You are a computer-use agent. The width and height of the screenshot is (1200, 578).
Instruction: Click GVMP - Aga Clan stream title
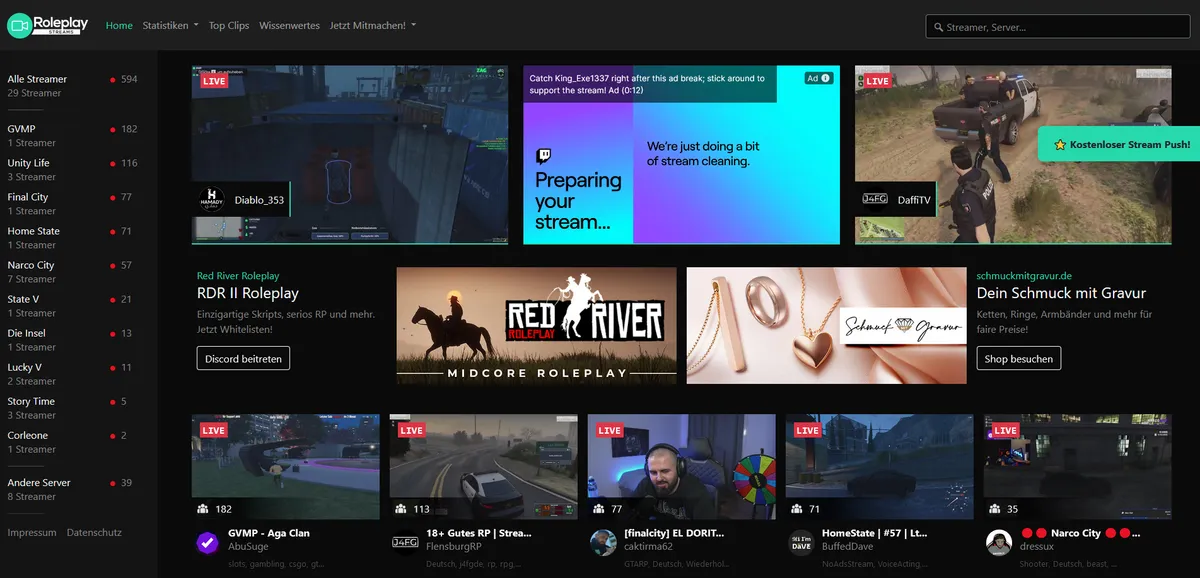(x=269, y=534)
